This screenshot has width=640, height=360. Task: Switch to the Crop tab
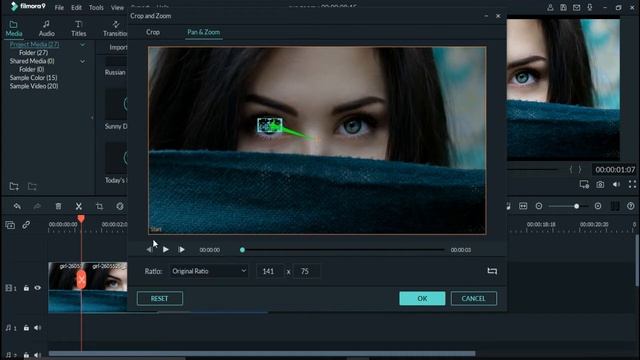point(153,32)
